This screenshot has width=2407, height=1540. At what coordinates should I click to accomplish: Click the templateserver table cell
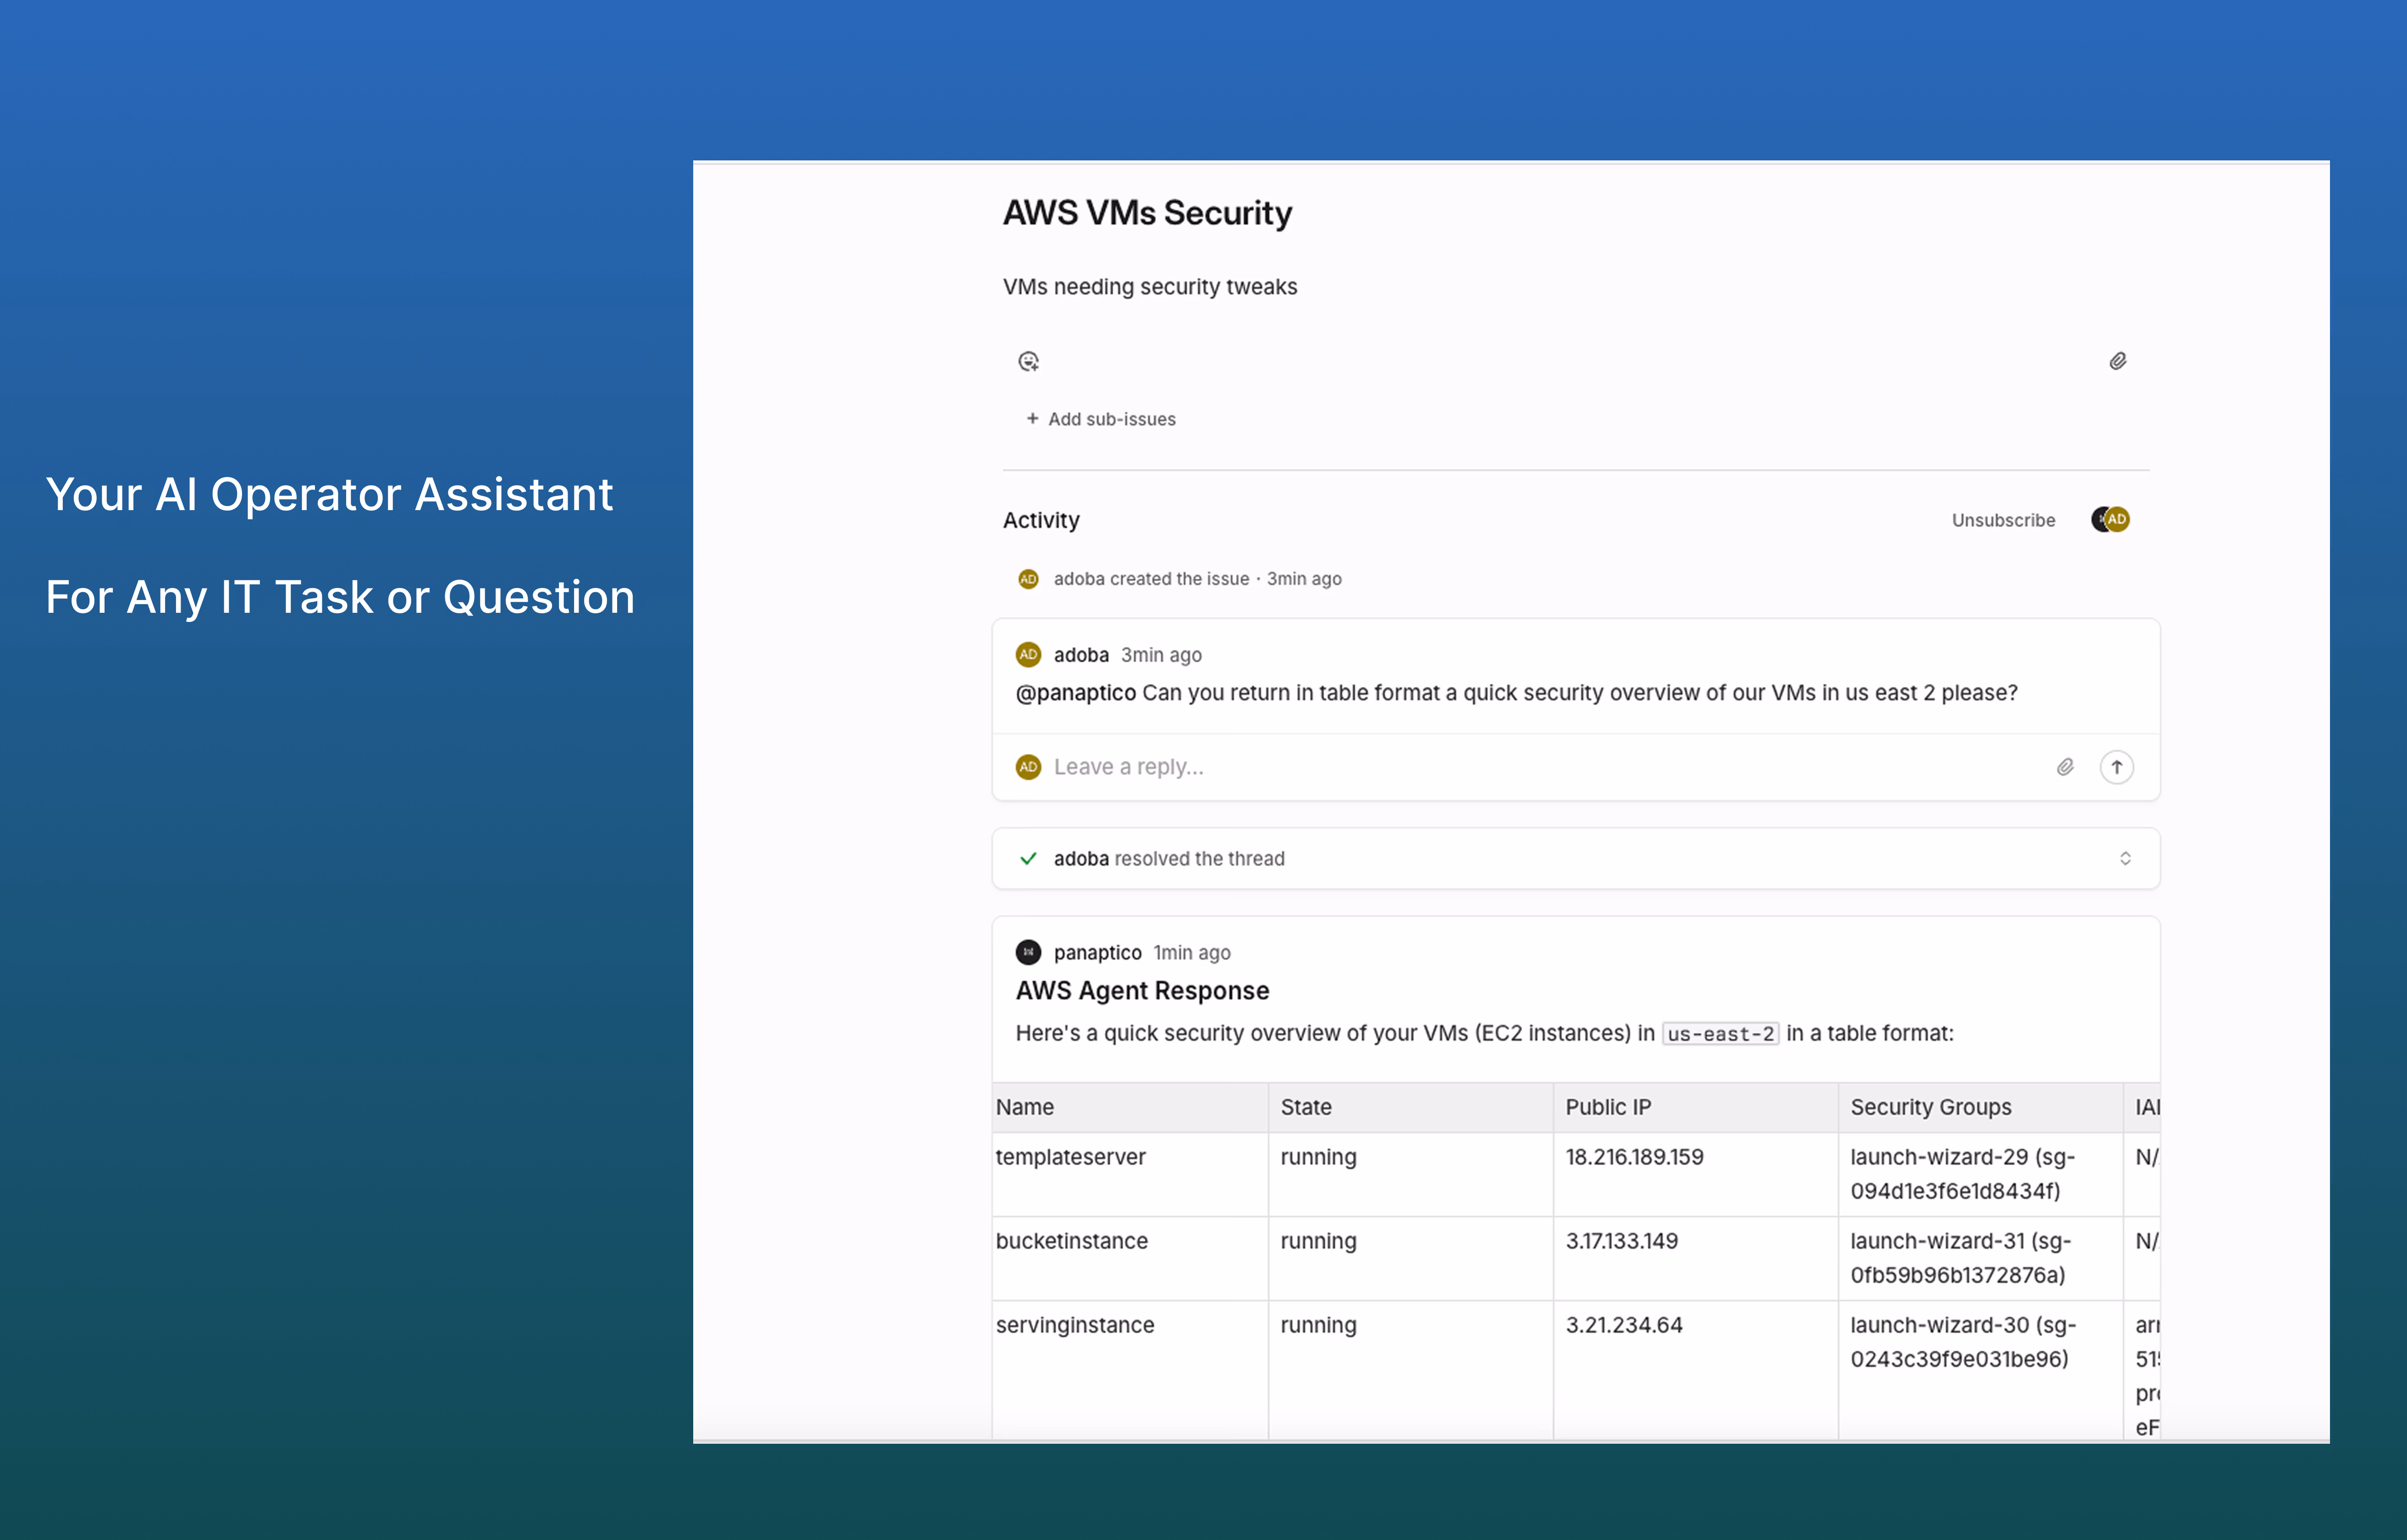tap(1070, 1157)
